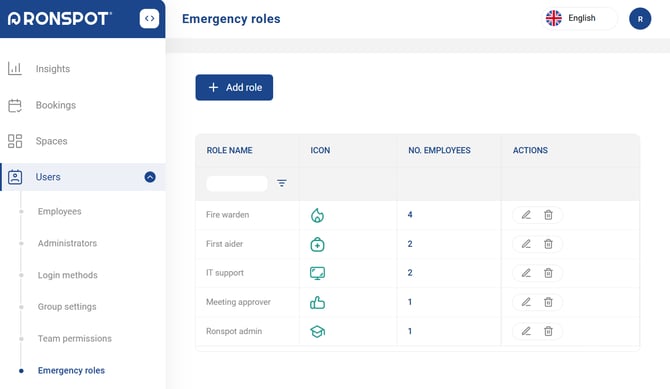The width and height of the screenshot is (670, 389).
Task: Click the ICON column header
Action: point(320,150)
